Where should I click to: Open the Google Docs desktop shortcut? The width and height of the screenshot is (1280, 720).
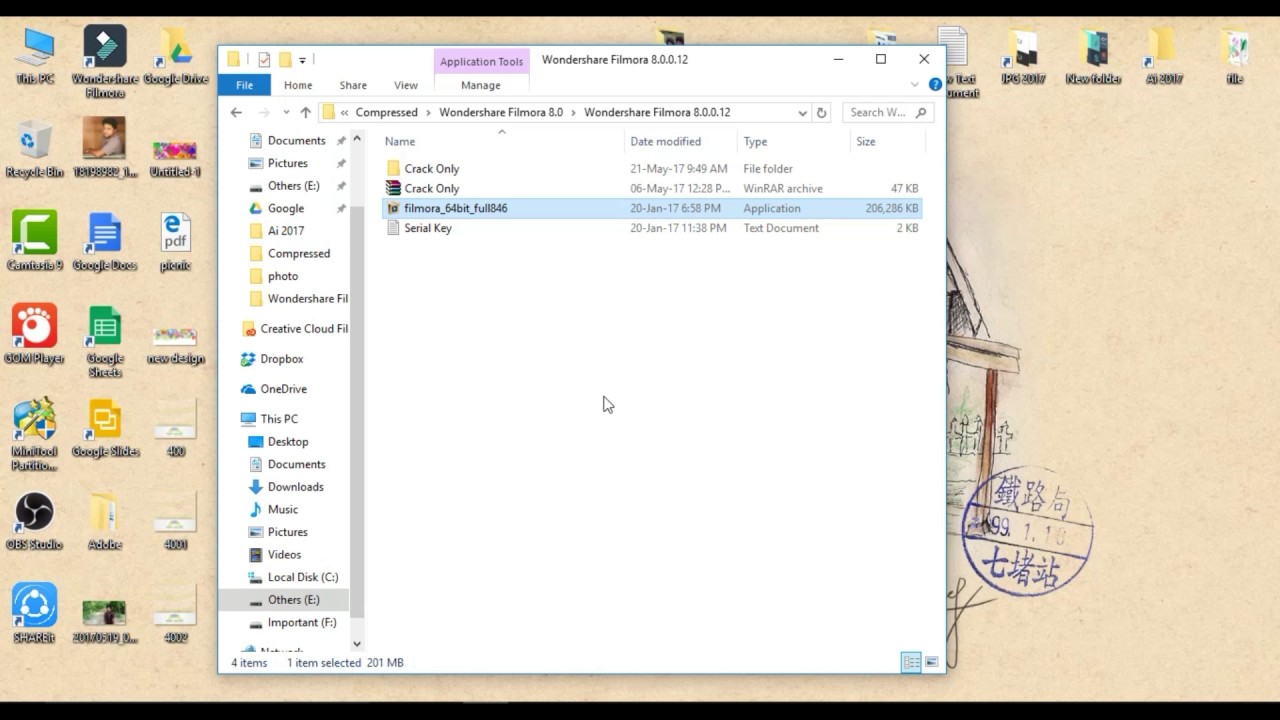pyautogui.click(x=105, y=243)
